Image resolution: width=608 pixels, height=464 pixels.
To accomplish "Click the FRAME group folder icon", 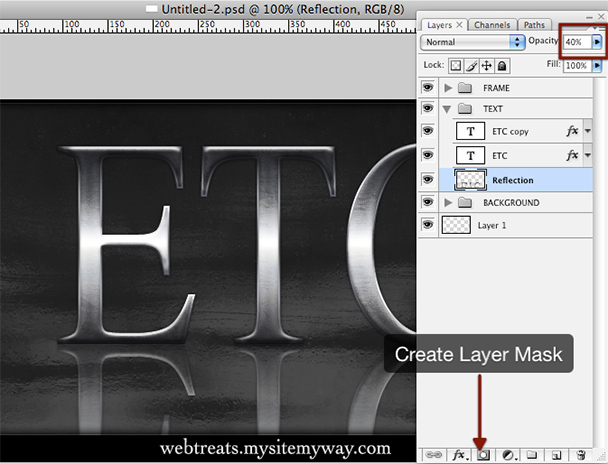I will 465,88.
